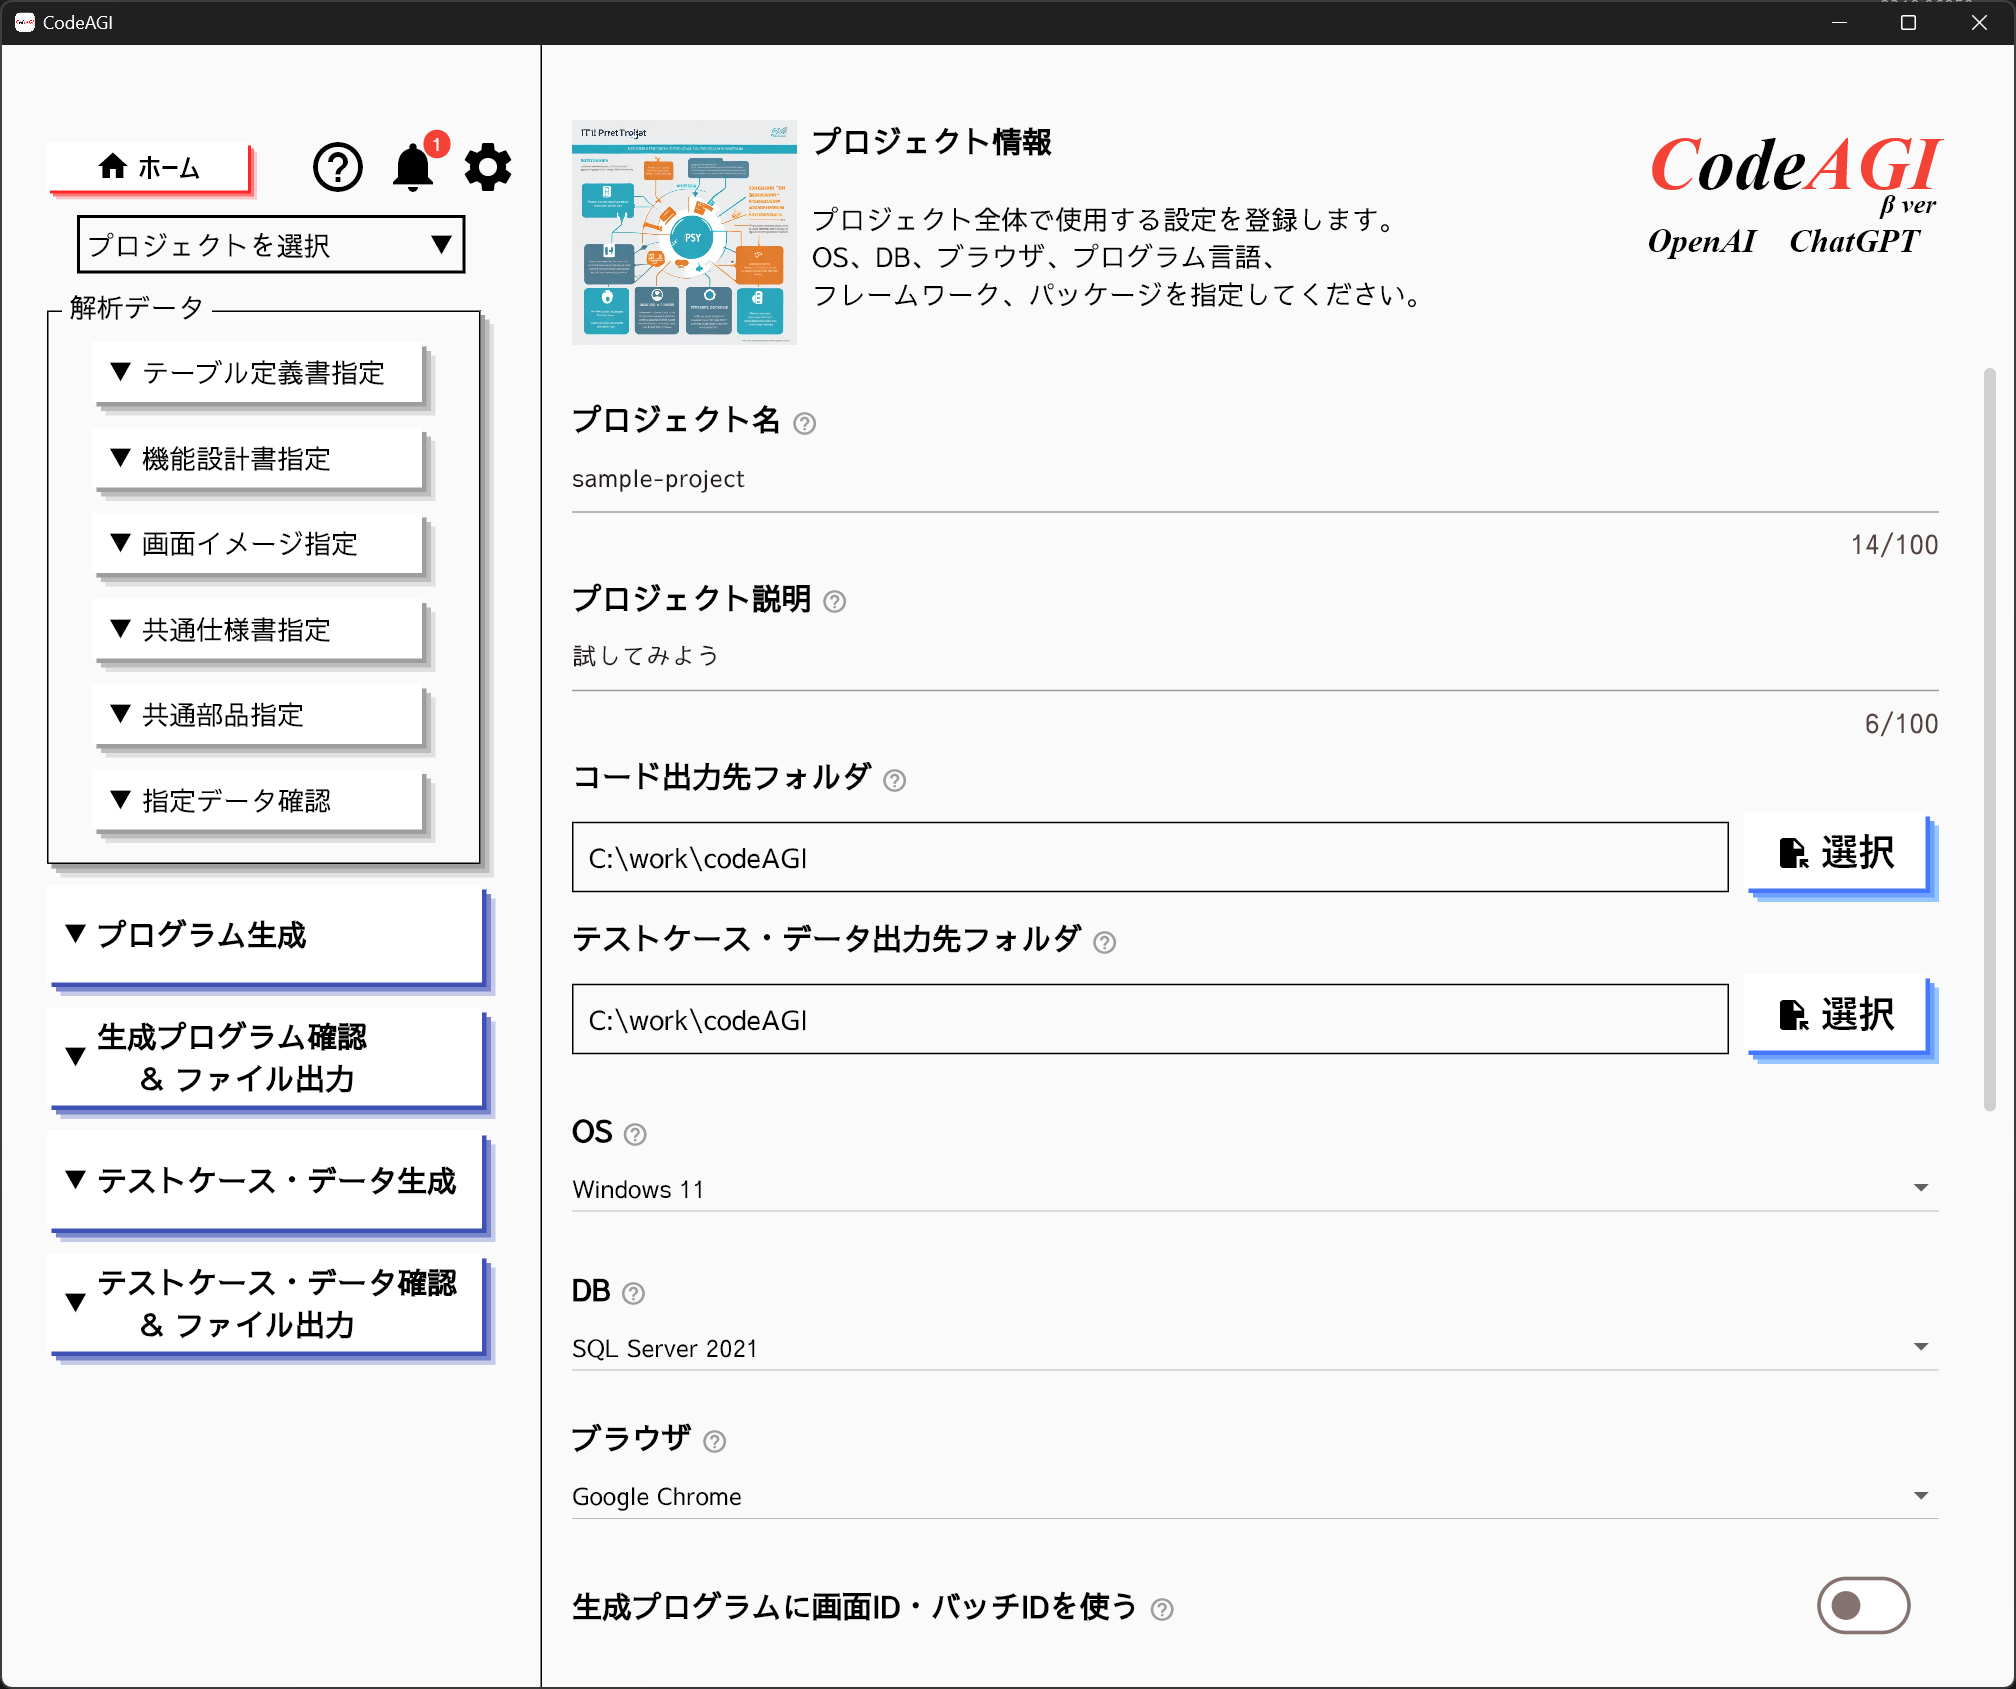The image size is (2016, 1689).
Task: Click the ホーム home button
Action: point(150,167)
